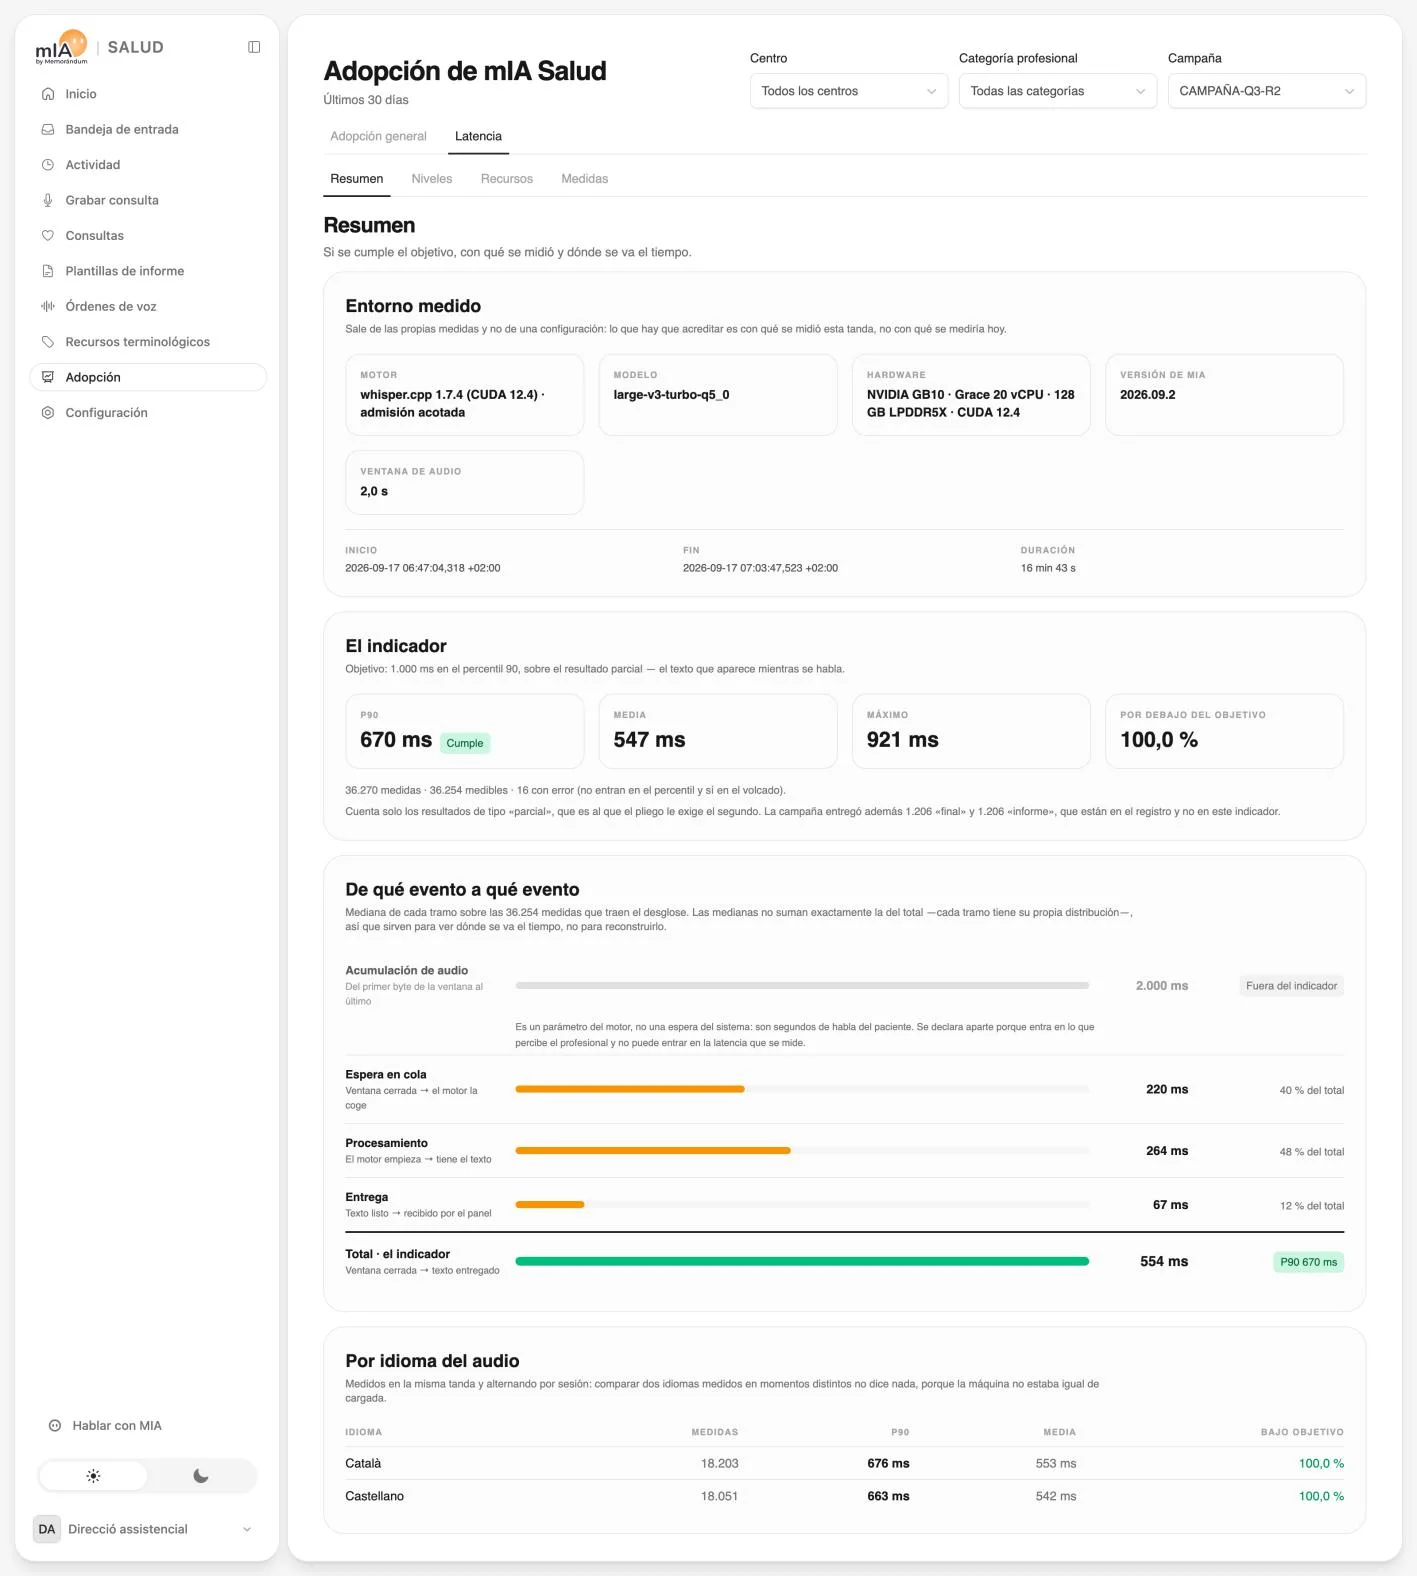Open Plantillas de informe in the sidebar
Screen dimensions: 1417x1576
click(148, 271)
